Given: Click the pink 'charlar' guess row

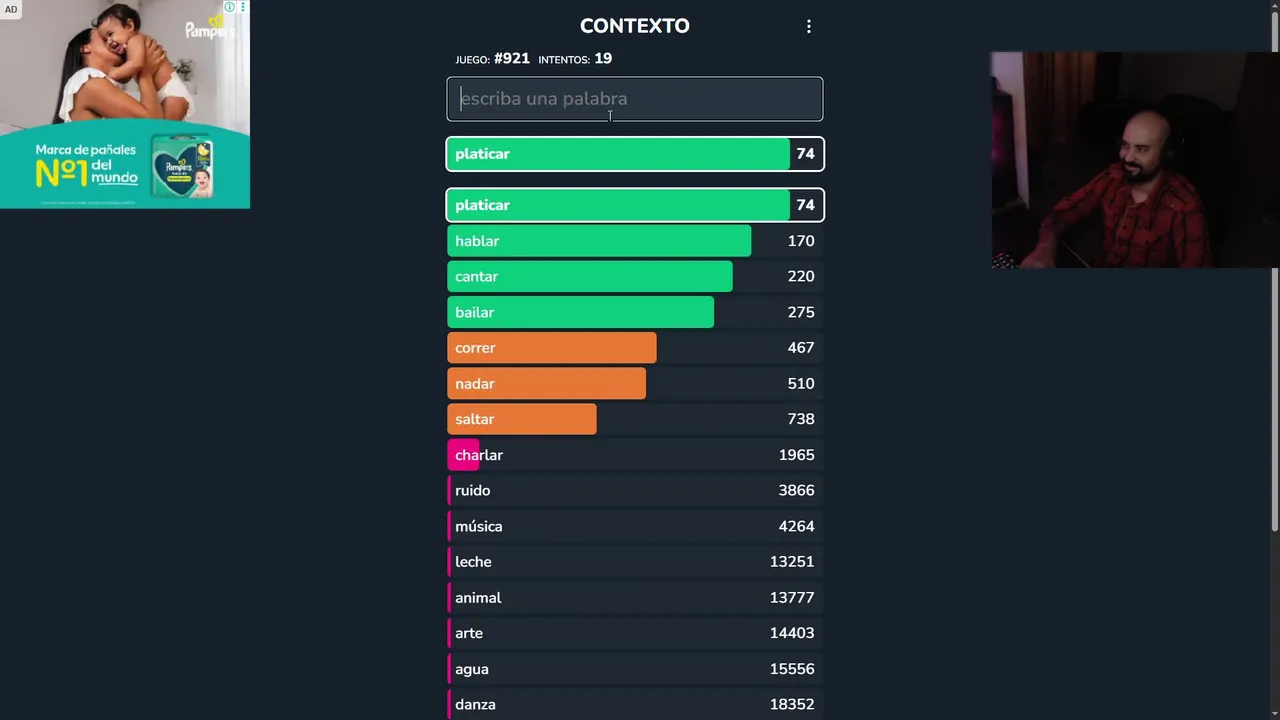Looking at the screenshot, I should pyautogui.click(x=635, y=455).
